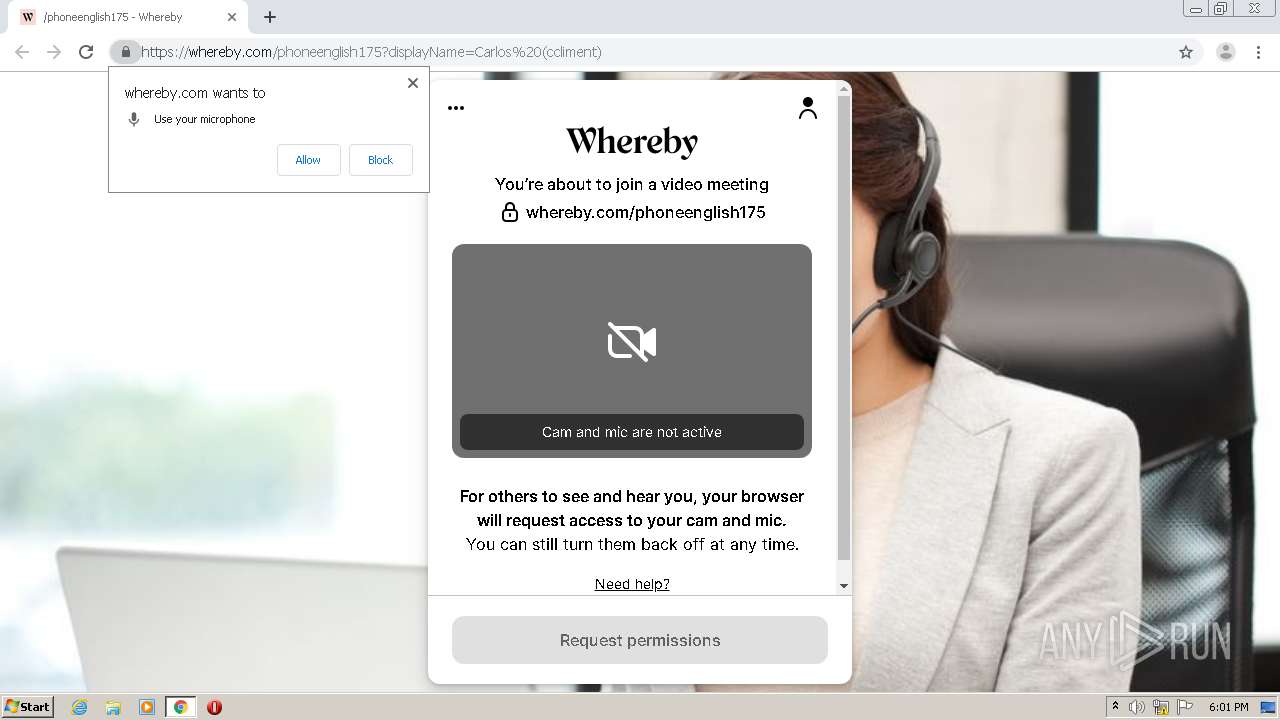1280x720 pixels.
Task: Open a new browser tab
Action: click(270, 17)
